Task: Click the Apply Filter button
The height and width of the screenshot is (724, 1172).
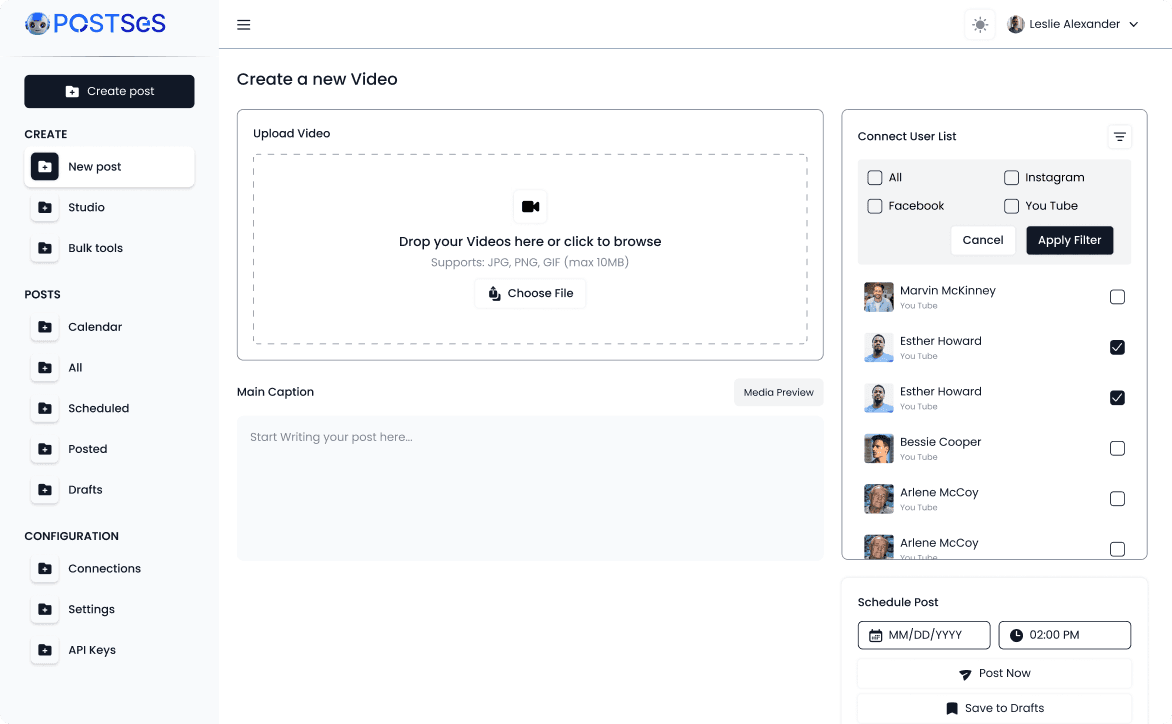Action: (x=1069, y=240)
